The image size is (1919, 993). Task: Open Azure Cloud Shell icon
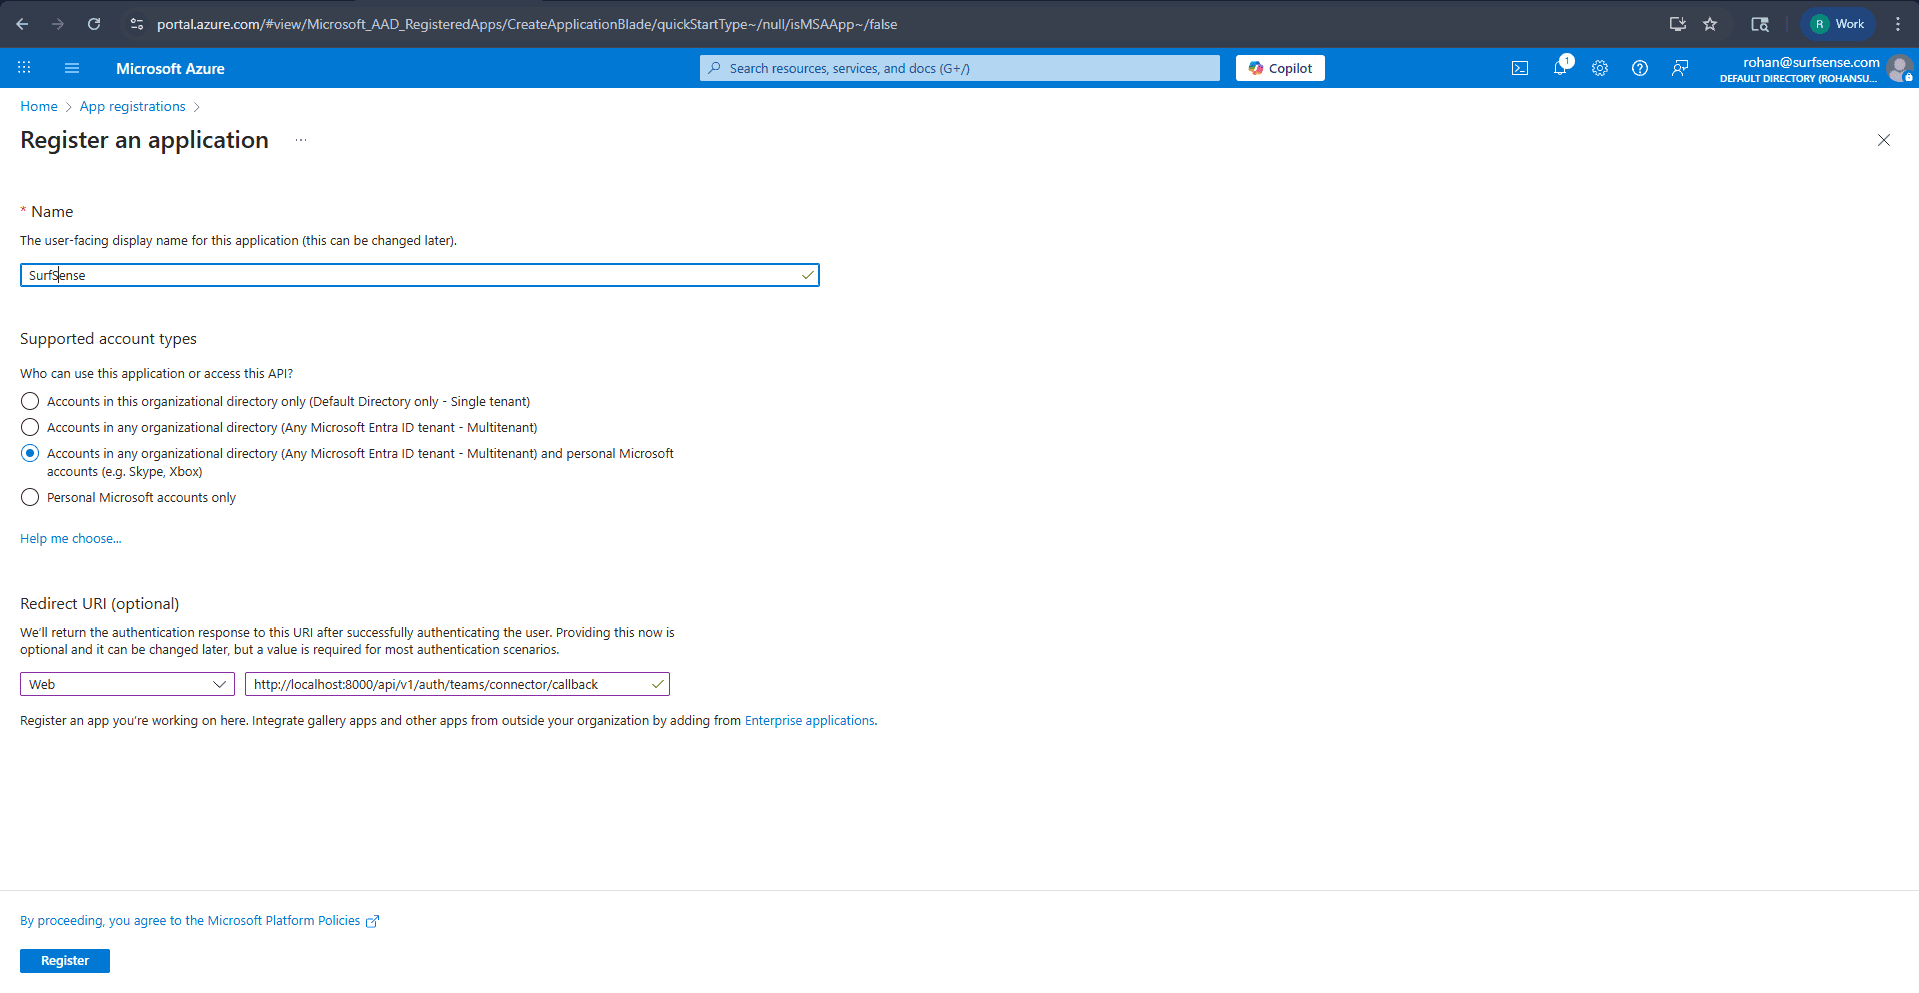pyautogui.click(x=1519, y=68)
